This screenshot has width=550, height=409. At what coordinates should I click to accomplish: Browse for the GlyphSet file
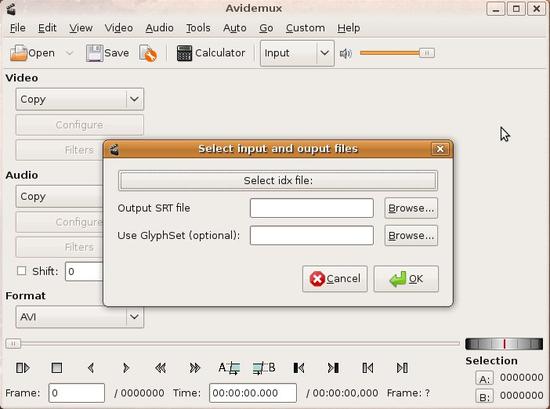pyautogui.click(x=411, y=235)
